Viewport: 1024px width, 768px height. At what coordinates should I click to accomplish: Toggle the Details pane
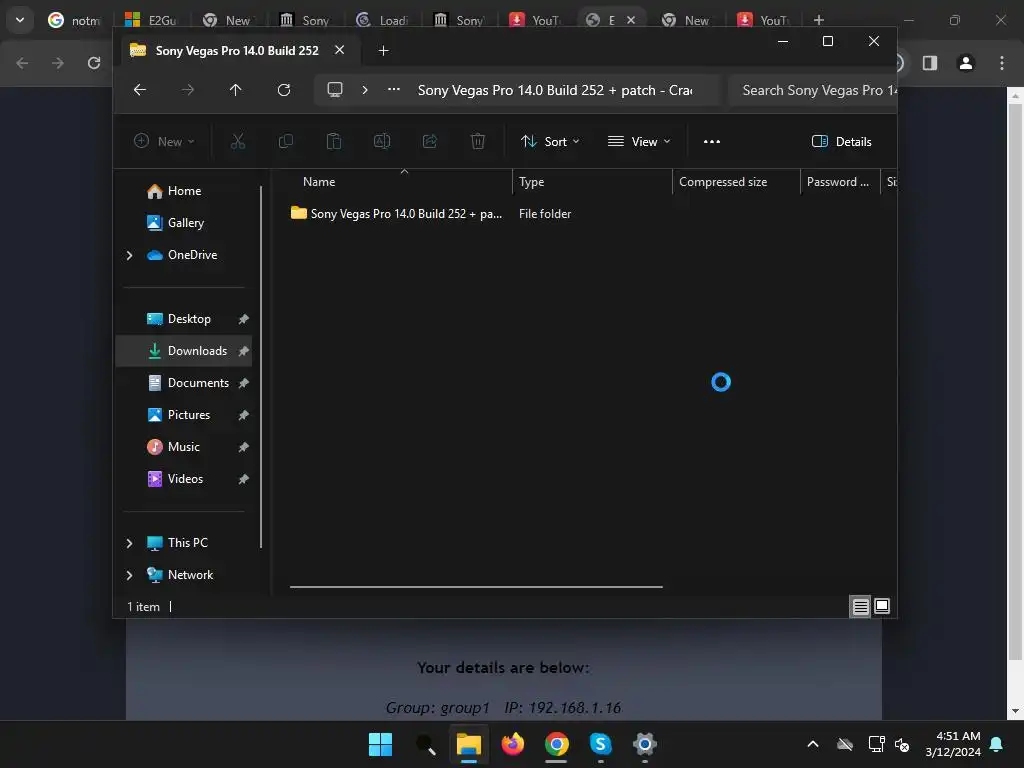841,142
